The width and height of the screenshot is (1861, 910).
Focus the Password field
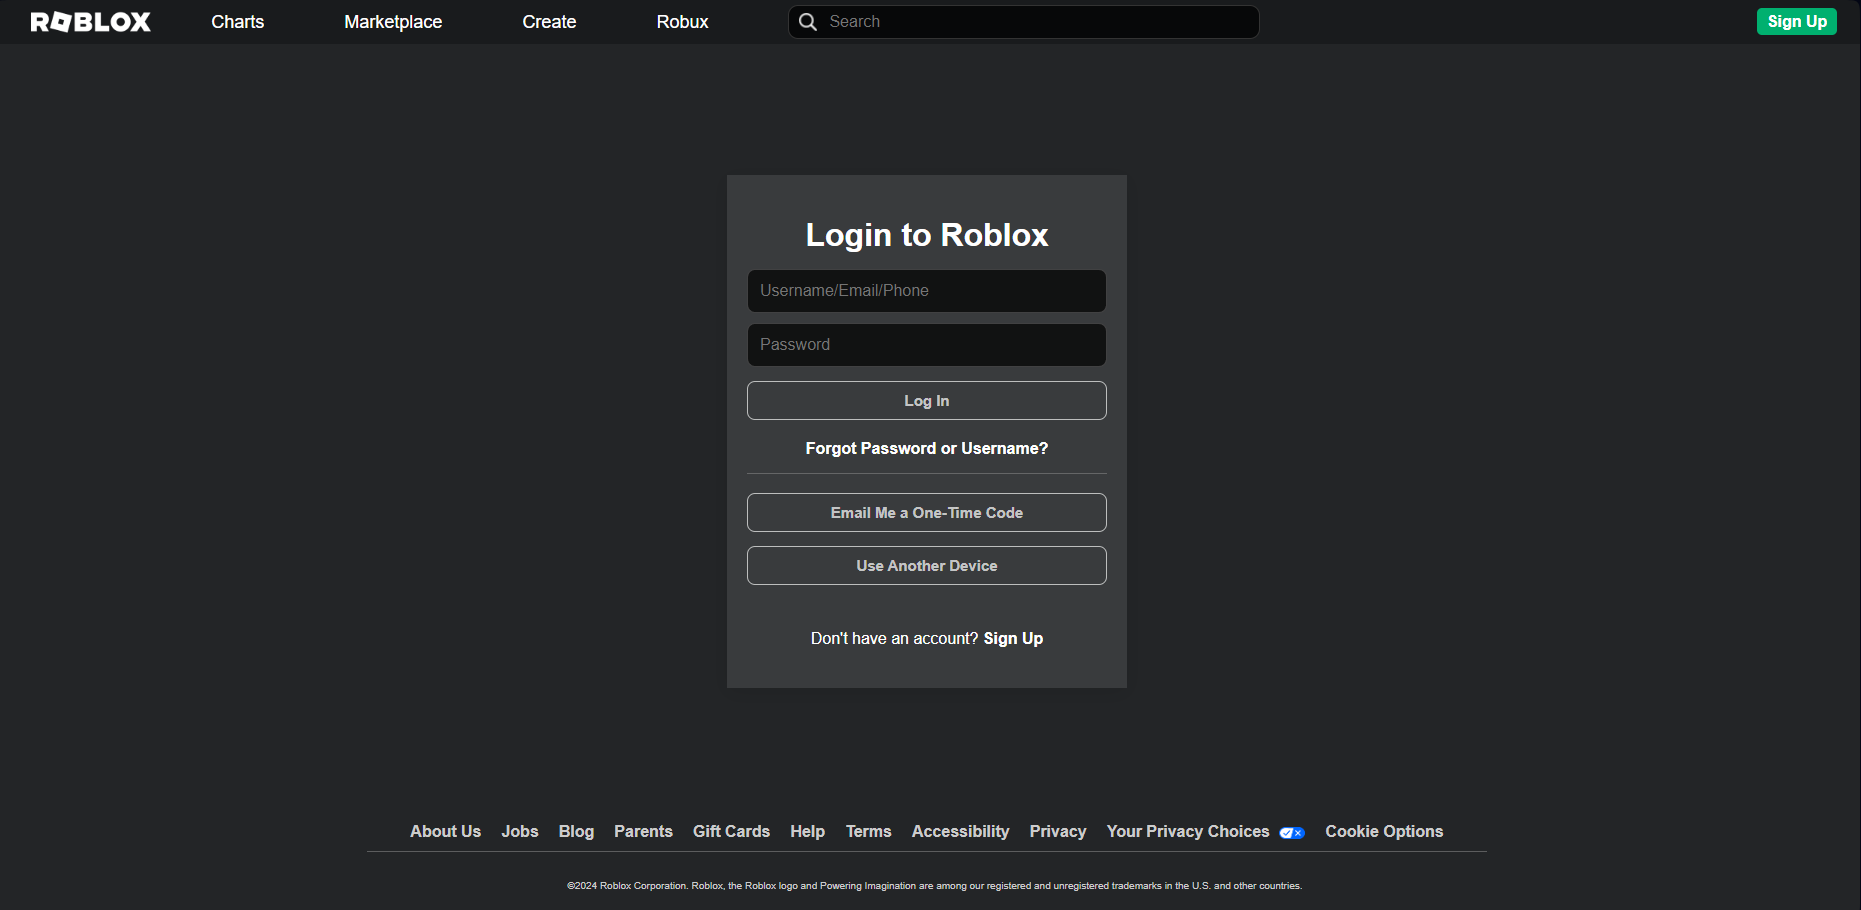click(927, 345)
